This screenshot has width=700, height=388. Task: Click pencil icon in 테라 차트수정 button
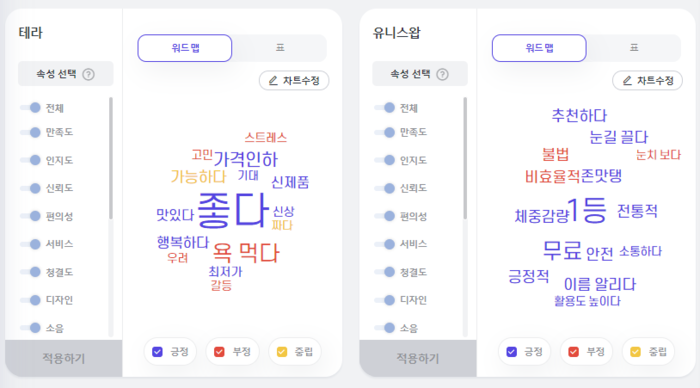[273, 81]
